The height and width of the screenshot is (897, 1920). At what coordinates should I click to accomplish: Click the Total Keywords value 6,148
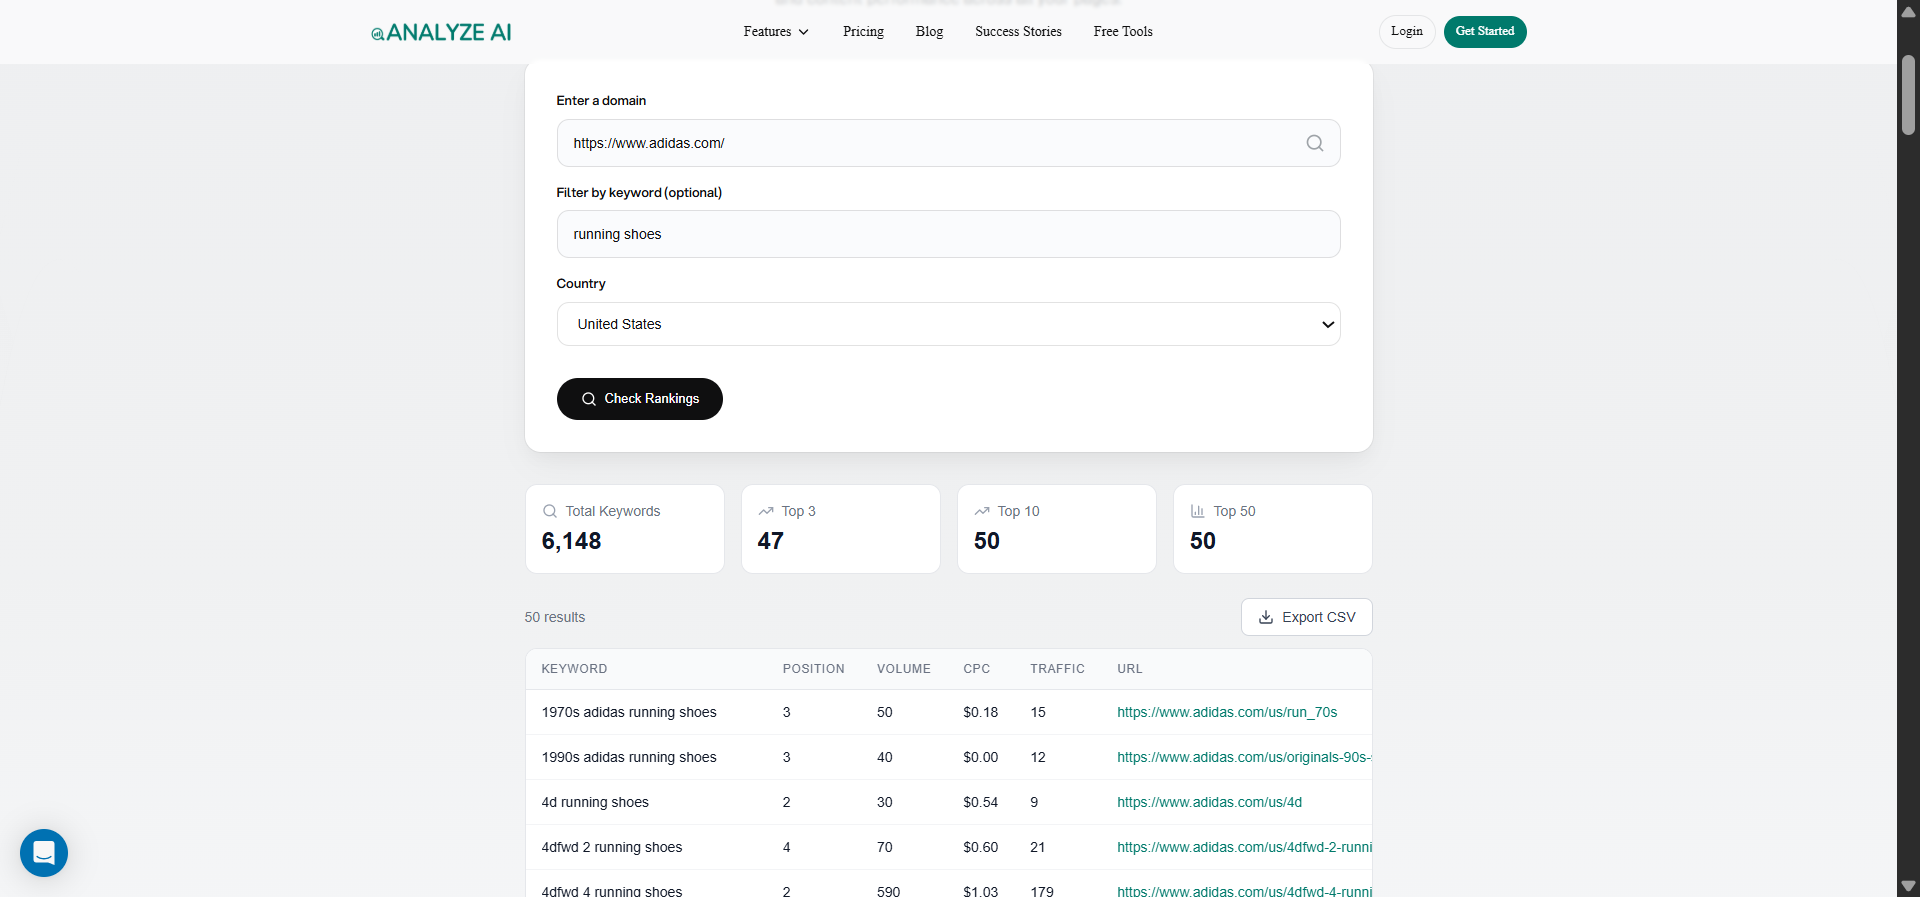coord(571,541)
